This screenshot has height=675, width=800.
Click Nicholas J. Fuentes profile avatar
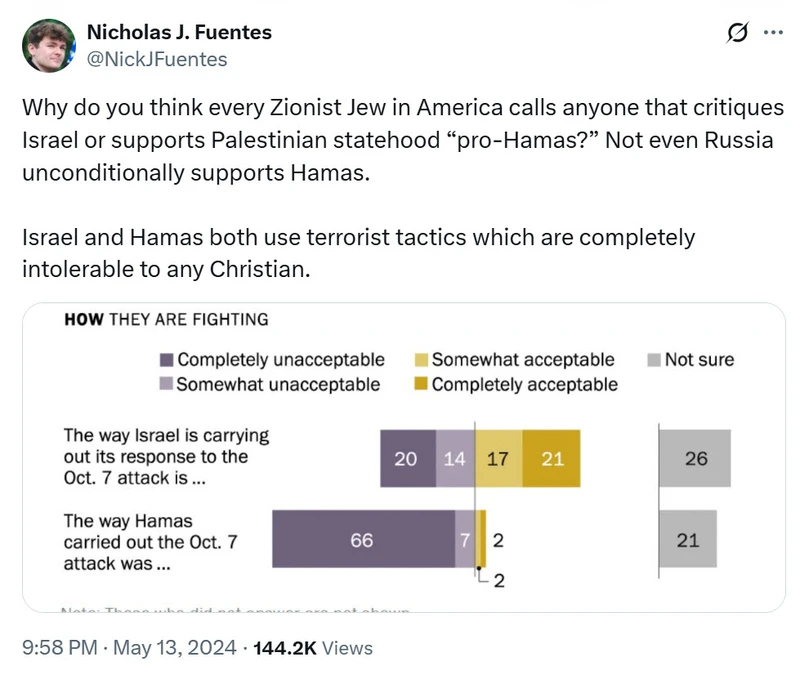(x=48, y=45)
